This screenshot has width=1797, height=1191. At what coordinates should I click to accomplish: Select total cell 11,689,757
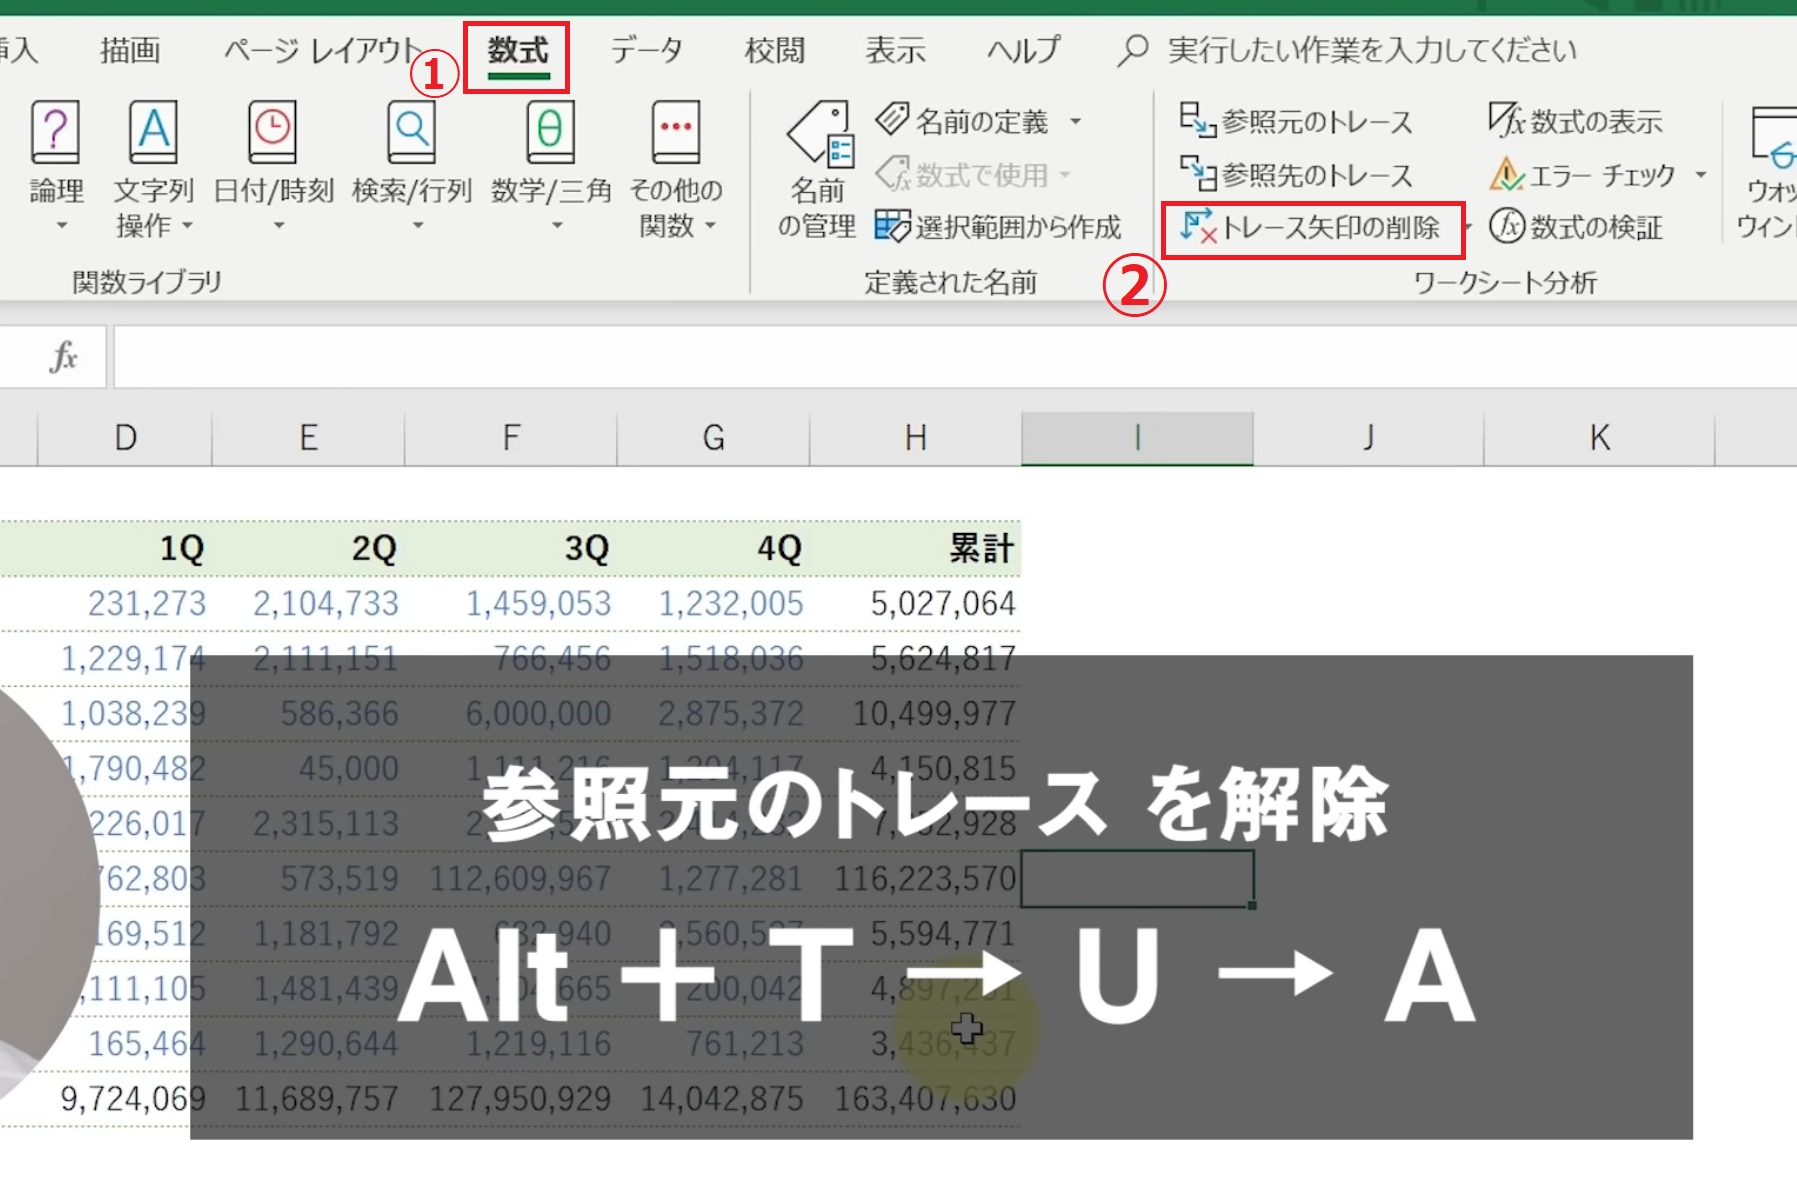pos(308,1098)
